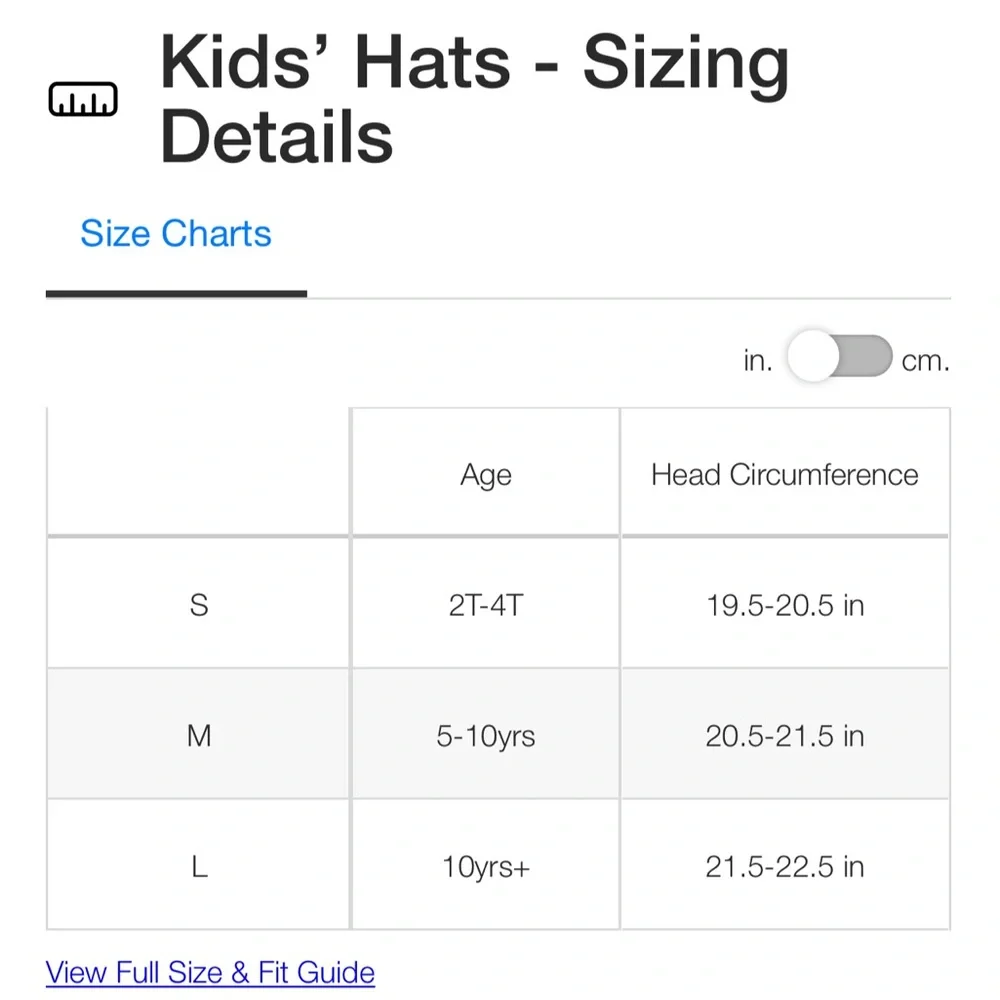Click the Kids' Hats Sizing Details heading
Viewport: 1000px width, 1000px height.
tap(474, 99)
